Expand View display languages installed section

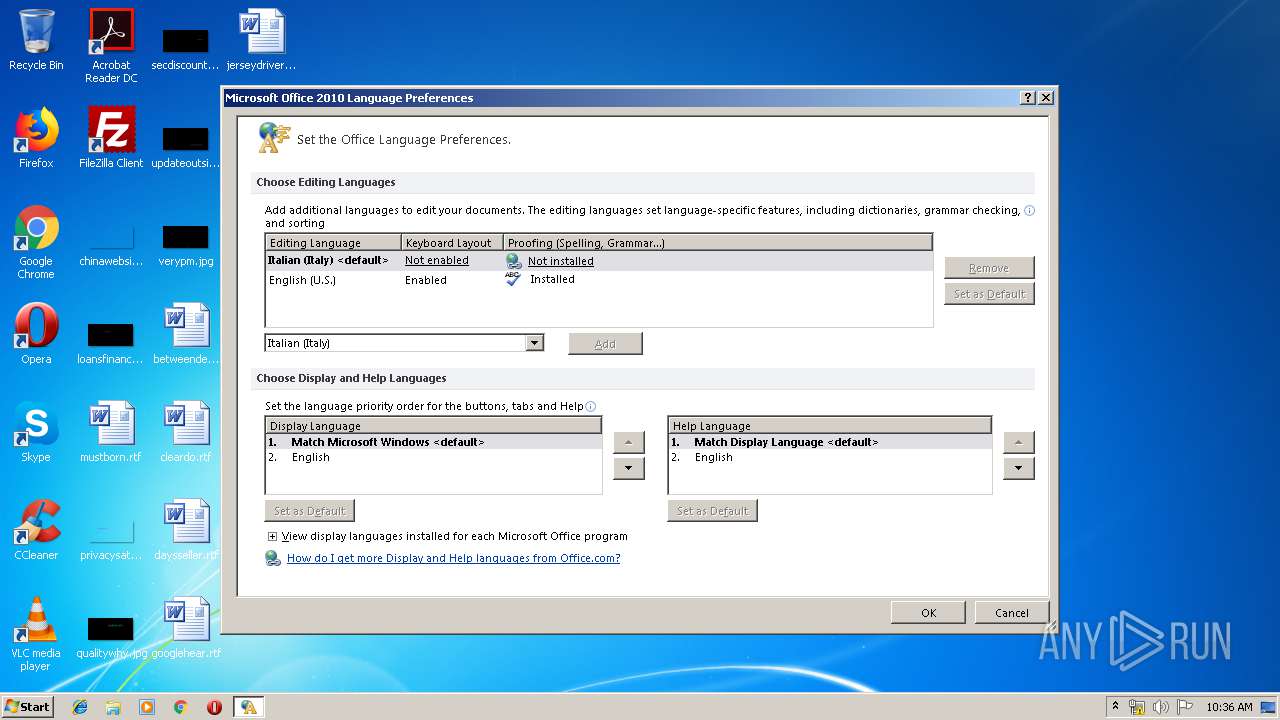[x=272, y=537]
